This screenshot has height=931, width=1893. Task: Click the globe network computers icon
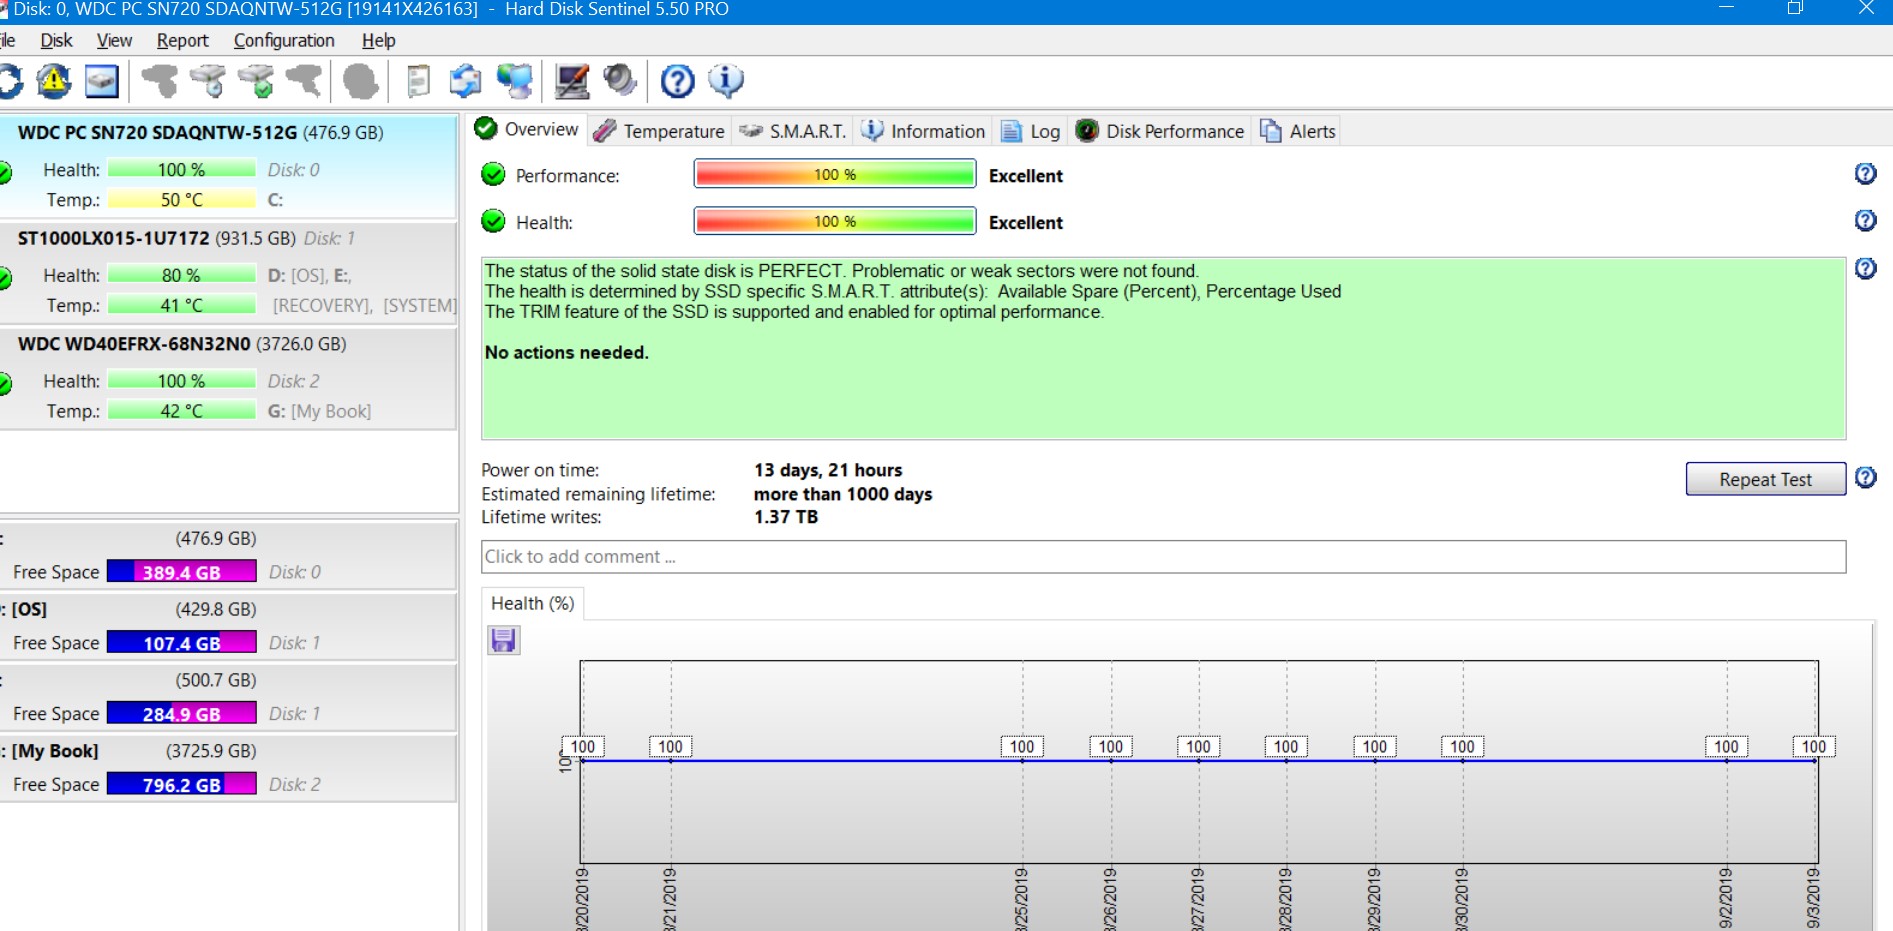tap(515, 81)
